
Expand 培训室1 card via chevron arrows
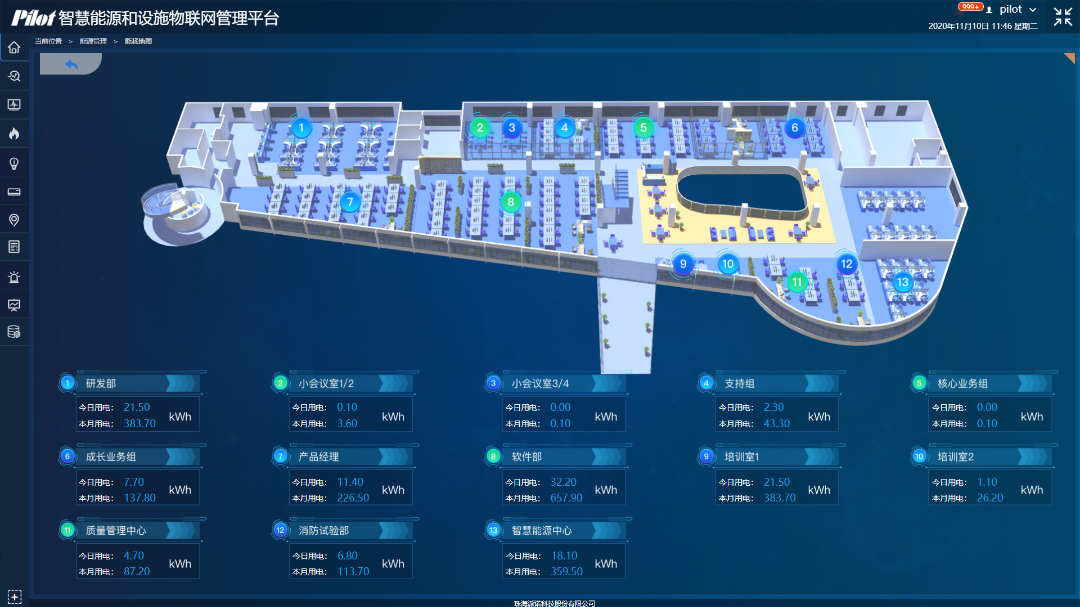tap(820, 456)
